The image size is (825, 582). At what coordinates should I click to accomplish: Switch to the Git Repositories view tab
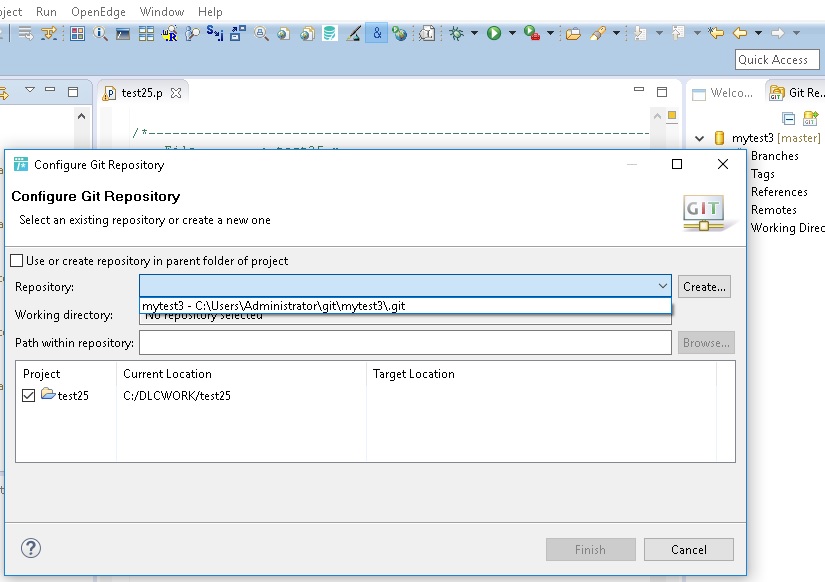coord(797,93)
